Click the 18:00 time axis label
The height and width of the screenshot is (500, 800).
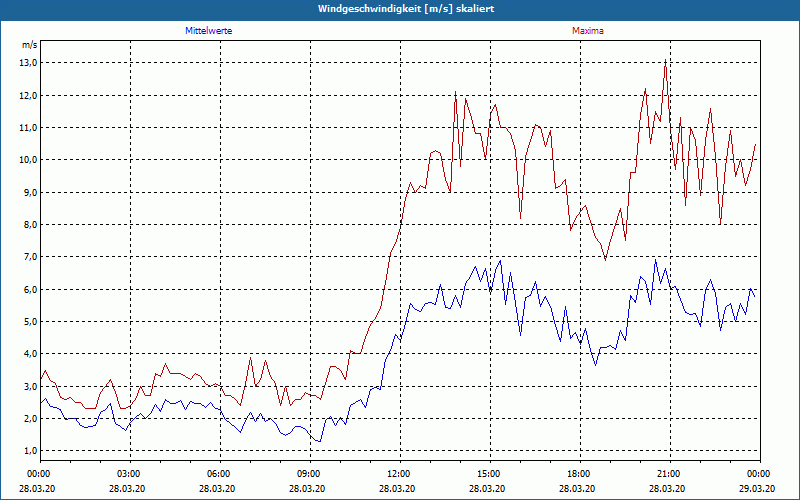(581, 474)
